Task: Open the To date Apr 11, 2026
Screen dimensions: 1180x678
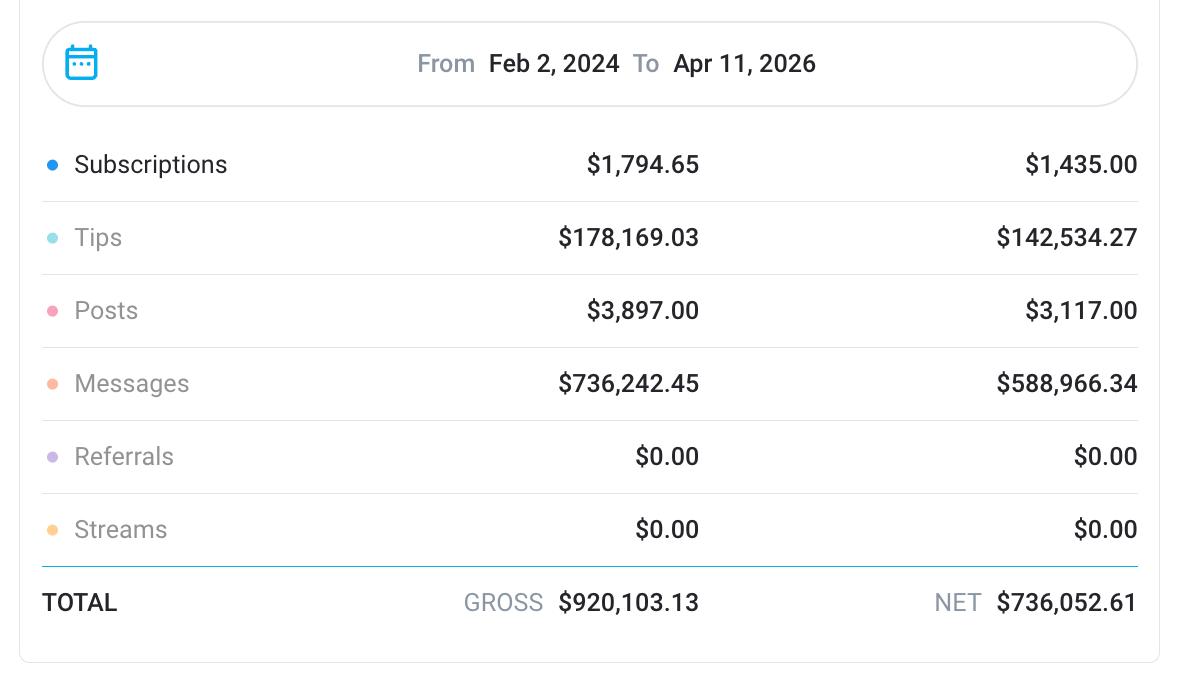Action: coord(744,64)
